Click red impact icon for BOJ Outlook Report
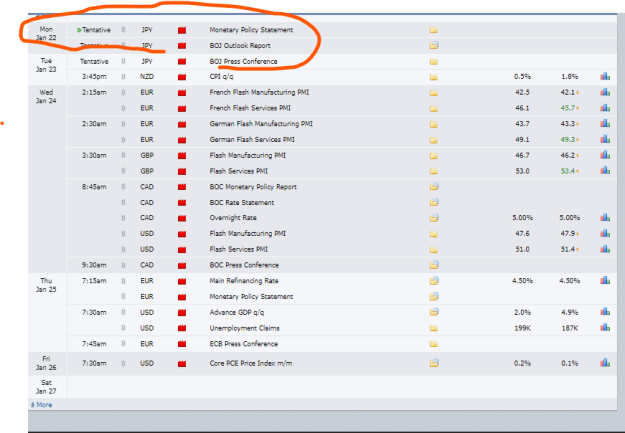 tap(182, 46)
